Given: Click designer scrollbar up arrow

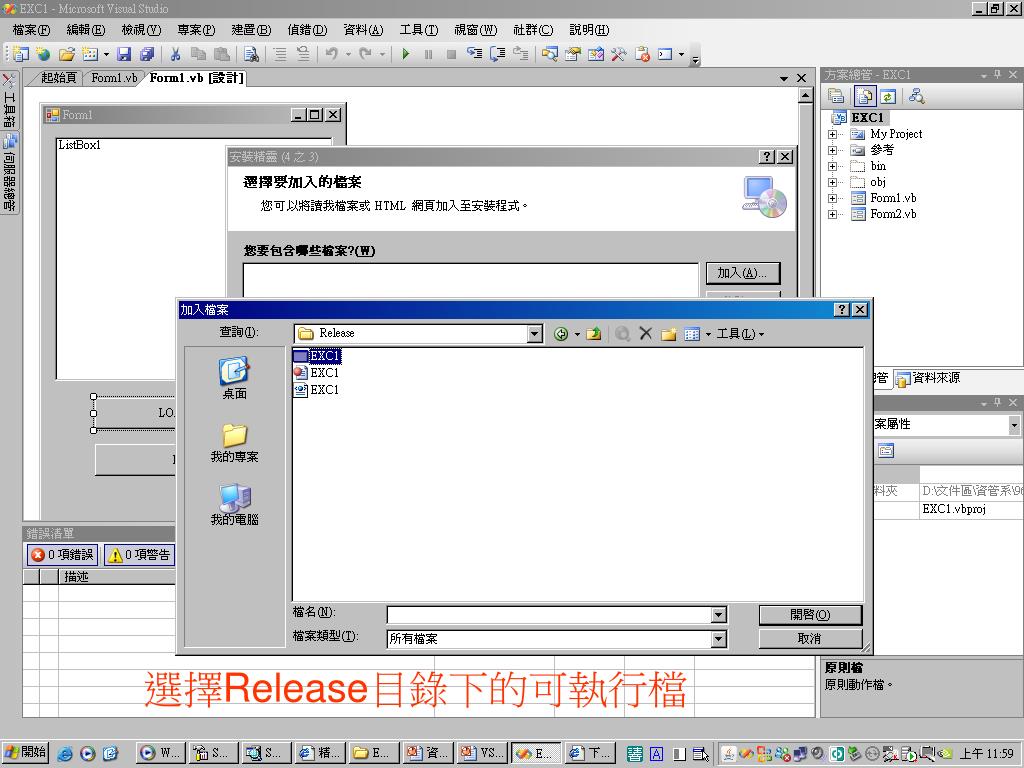Looking at the screenshot, I should tap(805, 96).
